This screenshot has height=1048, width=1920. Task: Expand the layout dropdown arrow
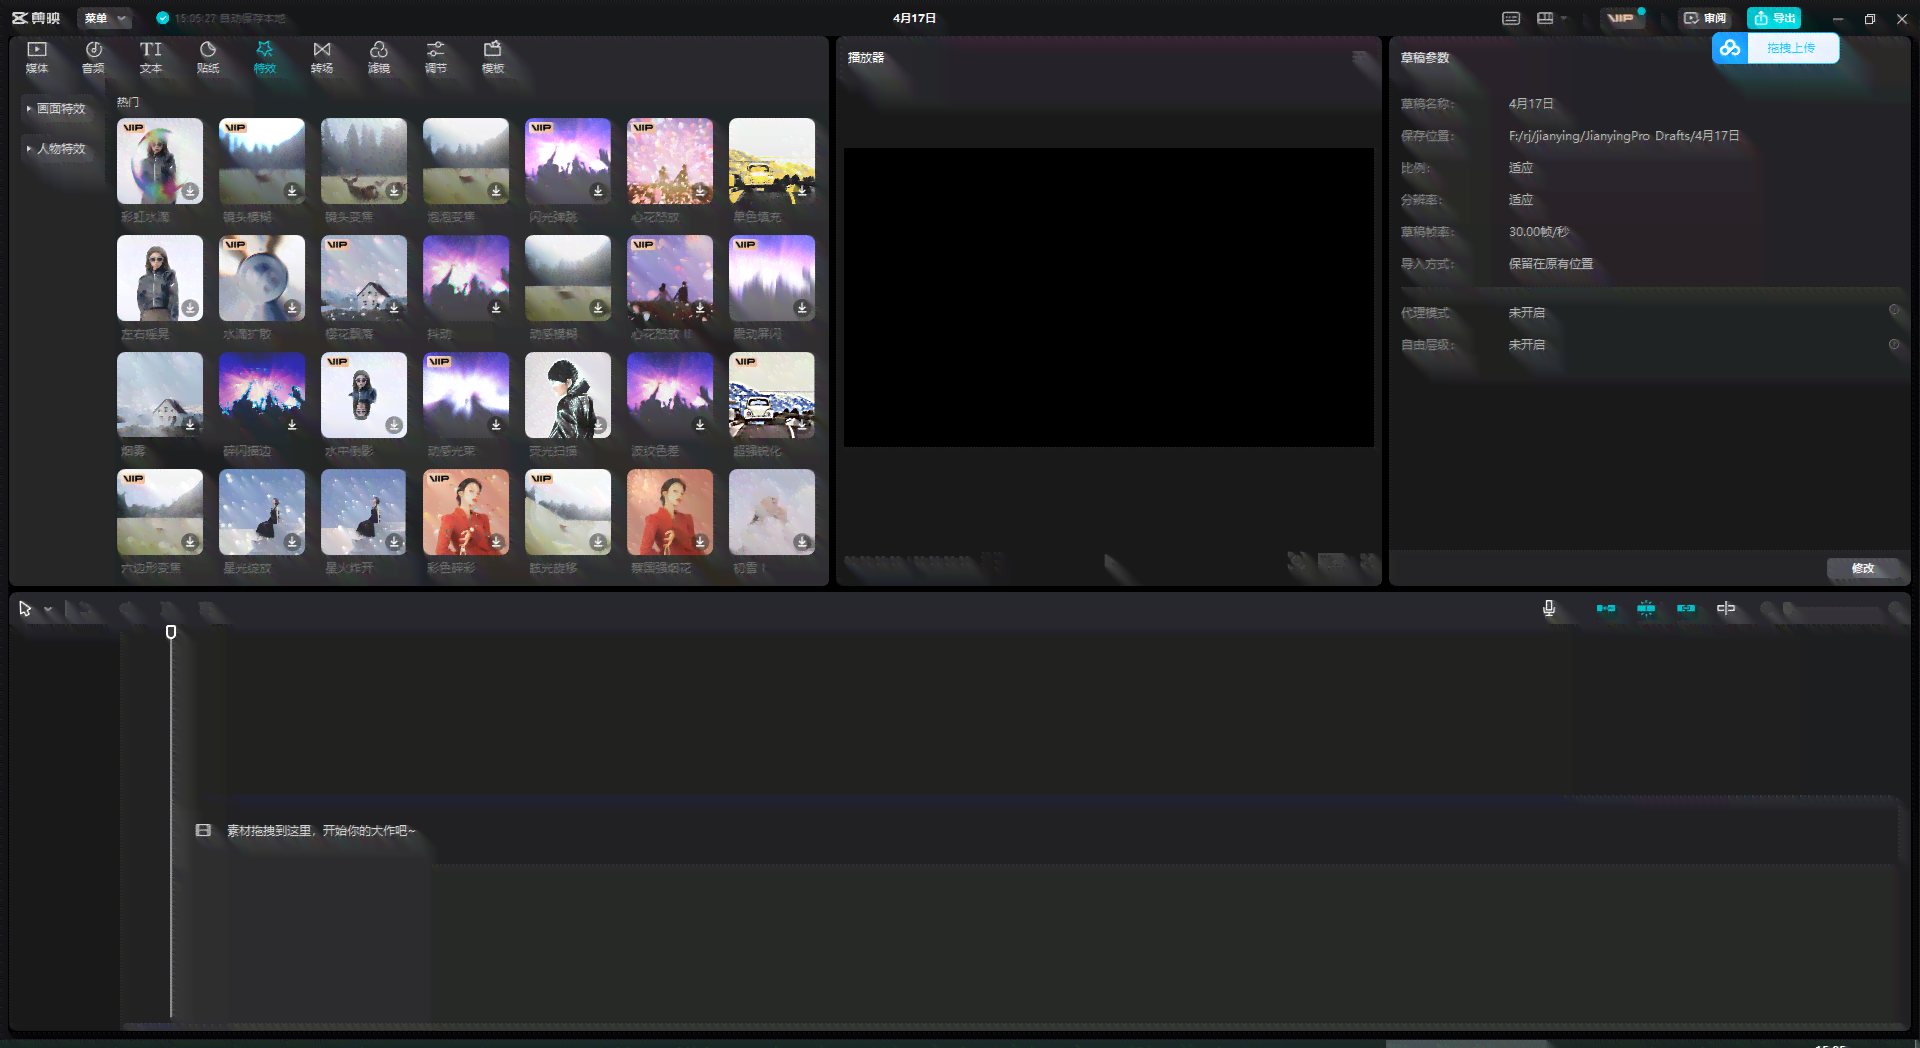tap(1564, 18)
